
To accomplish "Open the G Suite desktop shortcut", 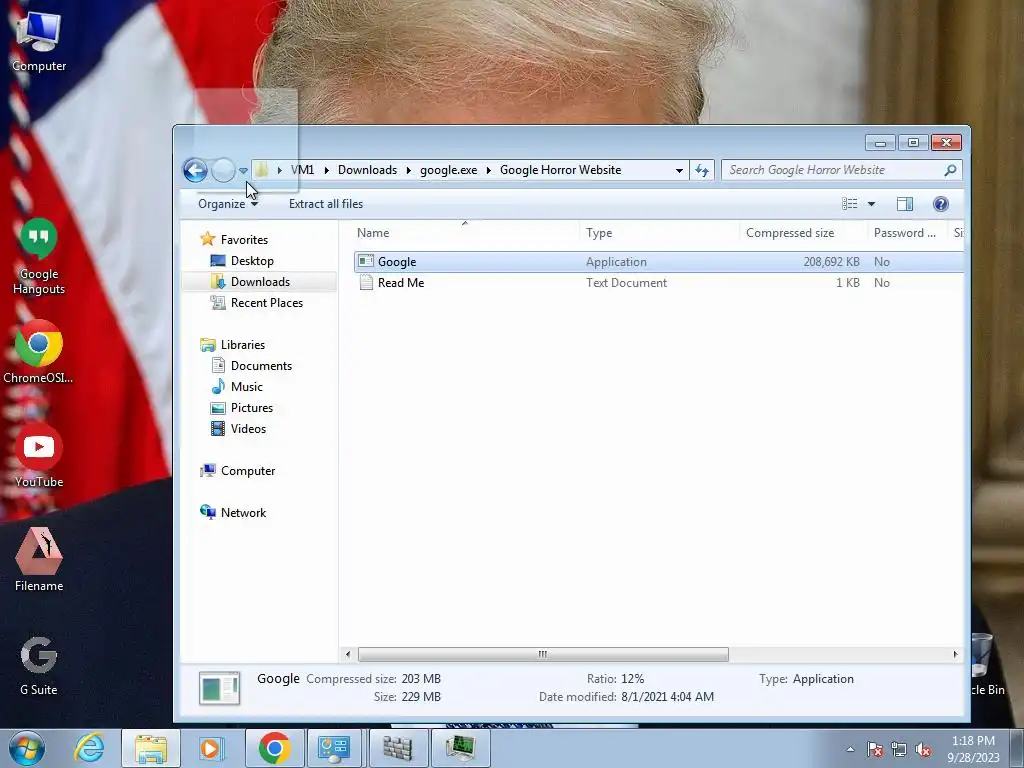I will [x=39, y=664].
